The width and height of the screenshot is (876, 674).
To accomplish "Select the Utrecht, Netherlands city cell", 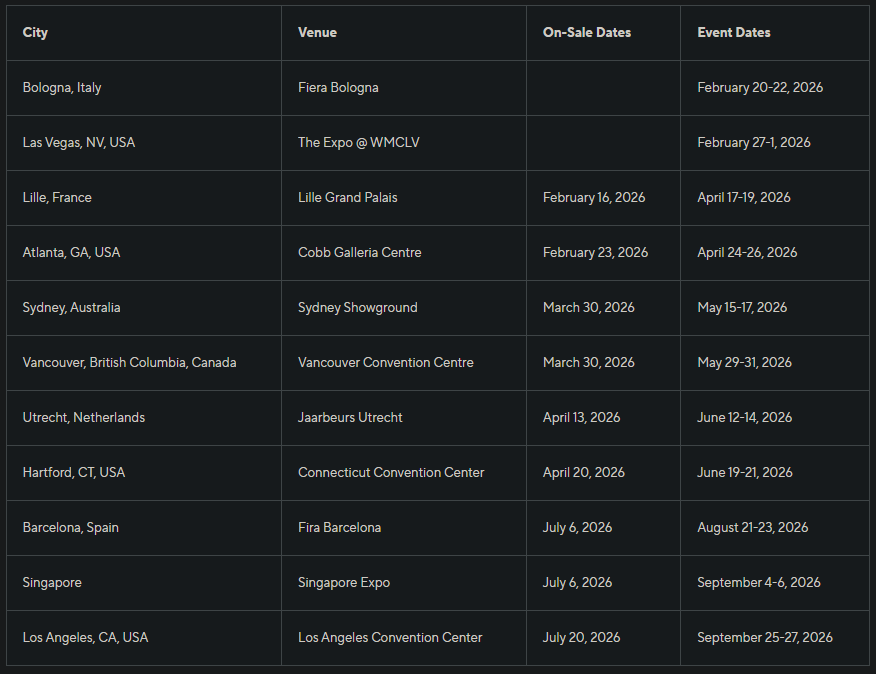I will [x=84, y=417].
